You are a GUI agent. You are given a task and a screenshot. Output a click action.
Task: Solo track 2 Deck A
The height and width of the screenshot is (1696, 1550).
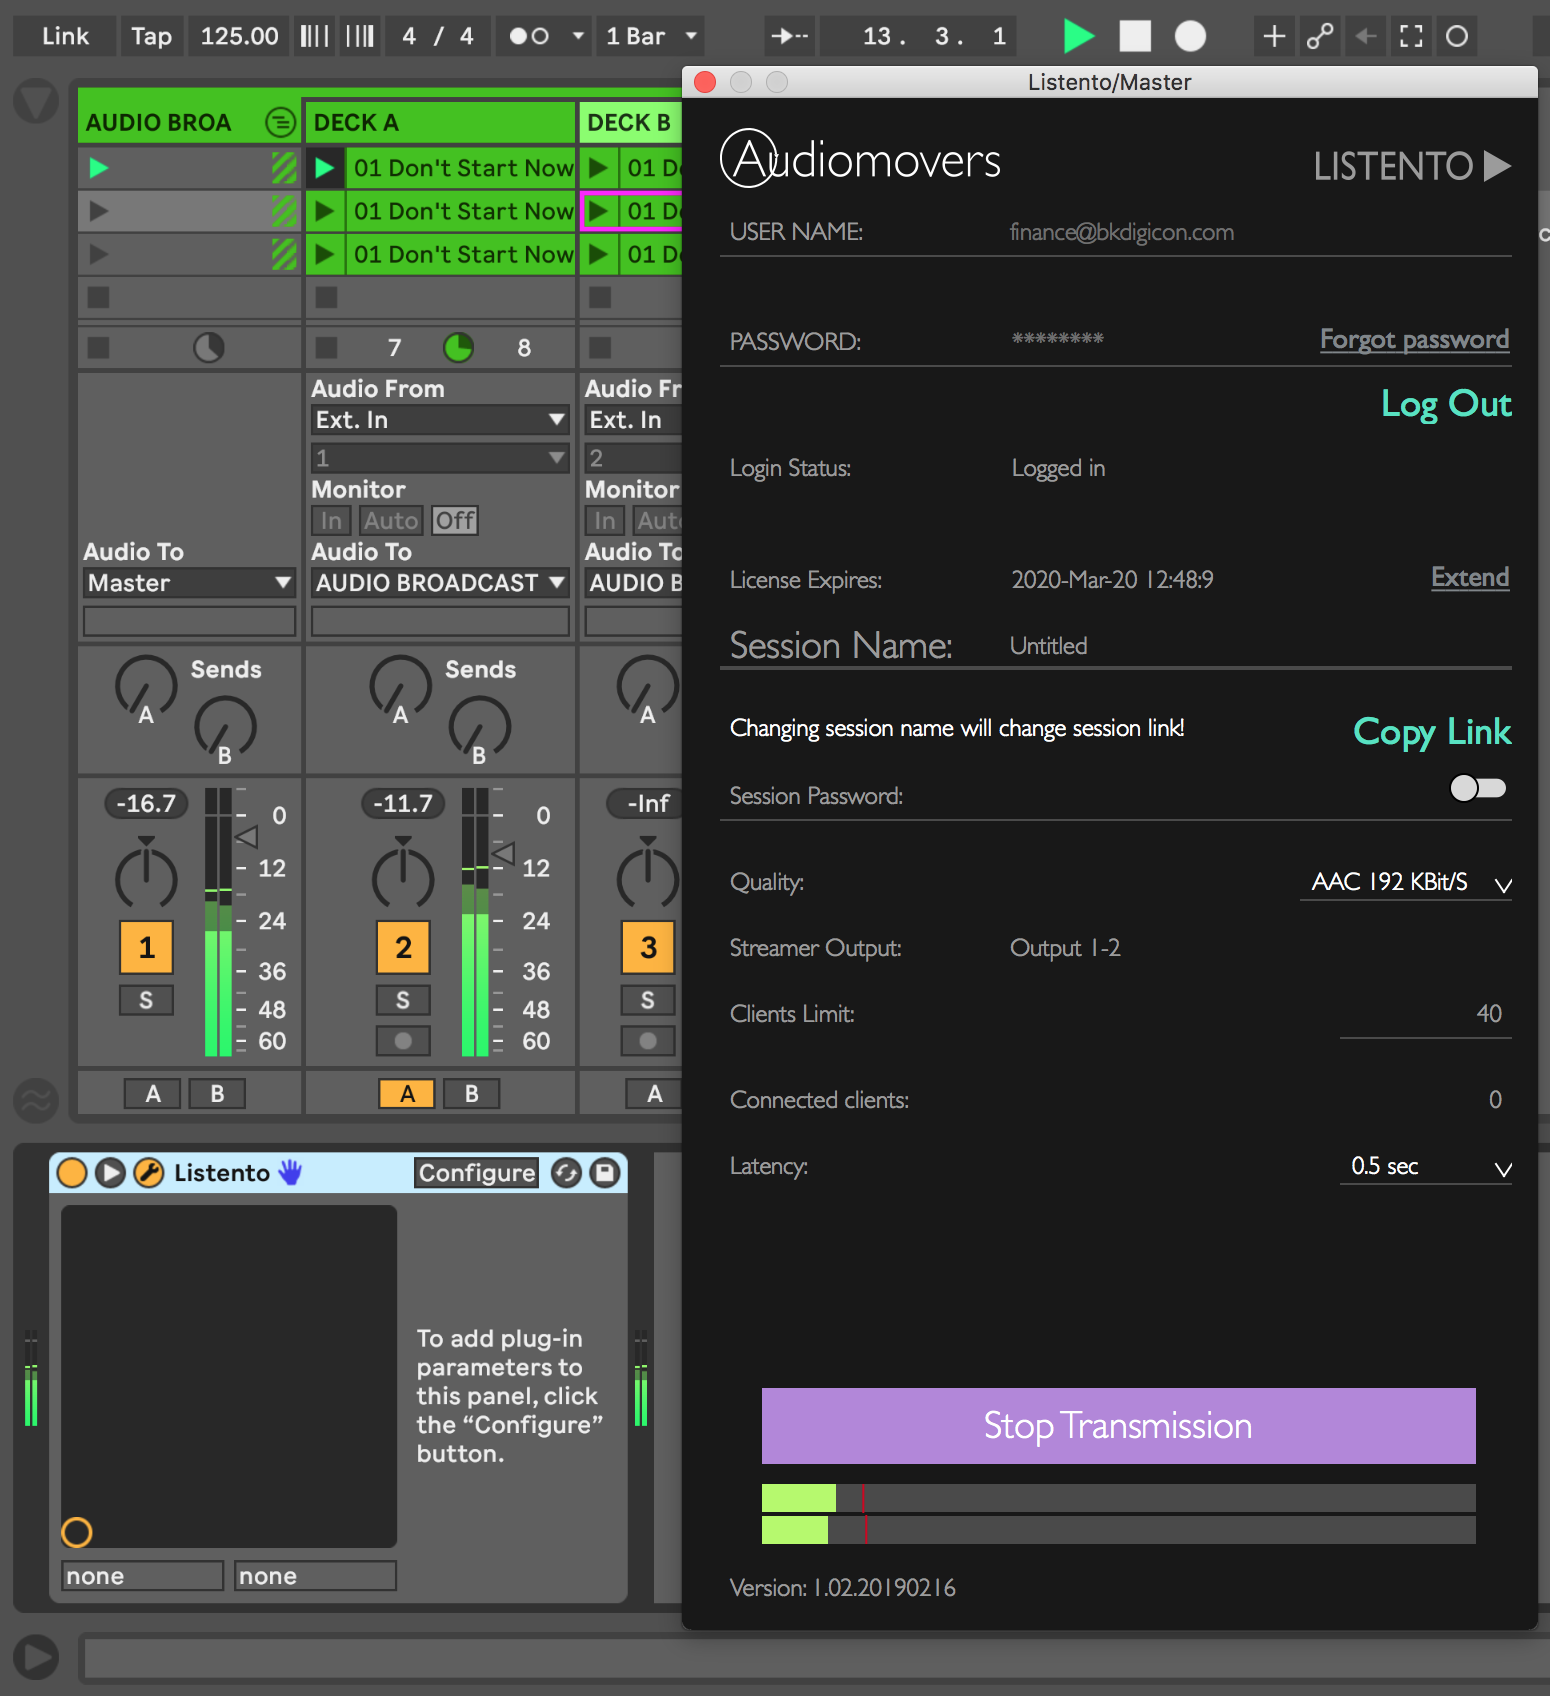[x=403, y=1000]
